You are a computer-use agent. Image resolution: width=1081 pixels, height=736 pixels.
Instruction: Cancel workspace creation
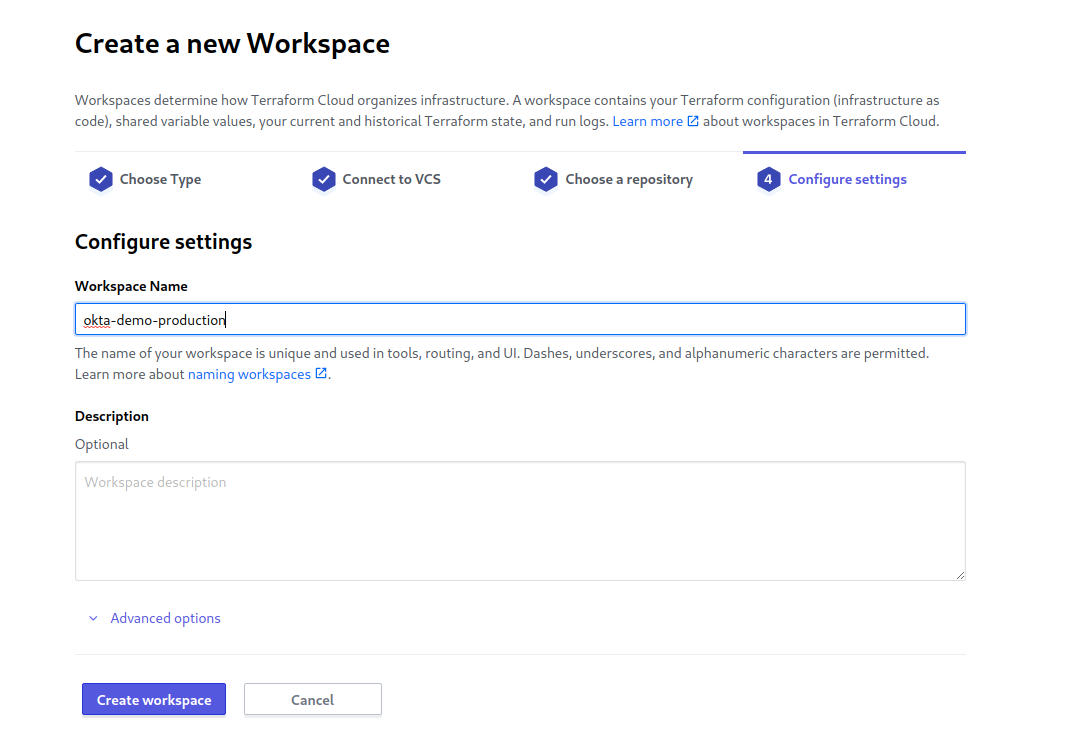[x=312, y=700]
